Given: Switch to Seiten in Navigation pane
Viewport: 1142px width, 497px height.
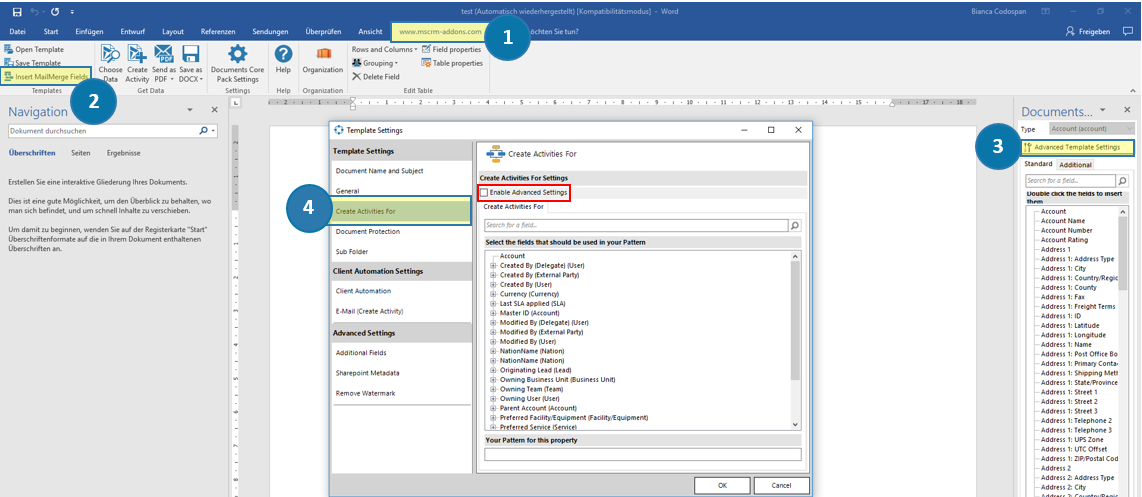Looking at the screenshot, I should 81,153.
